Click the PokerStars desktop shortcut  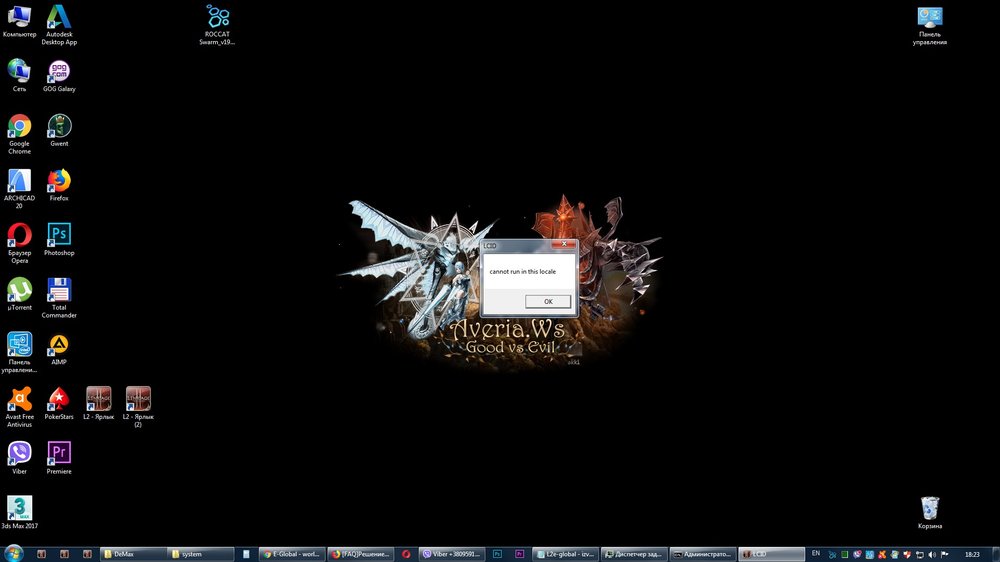tap(59, 399)
